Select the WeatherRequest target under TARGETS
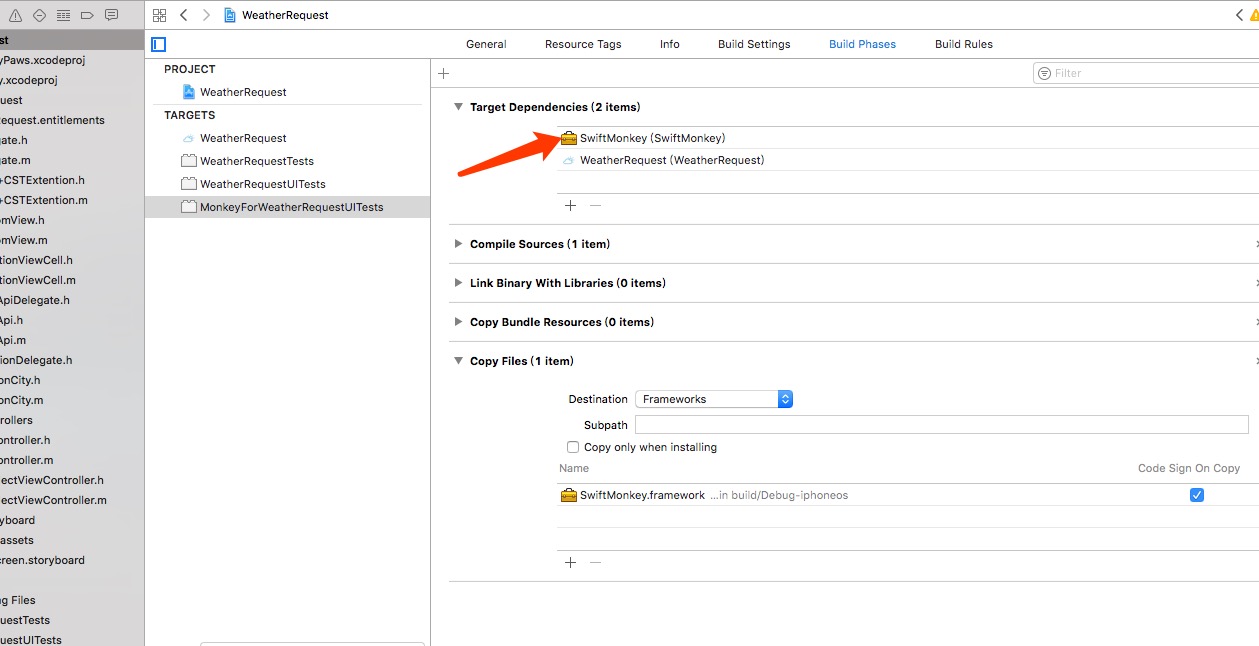Screen dimensions: 1259x646 coord(243,138)
